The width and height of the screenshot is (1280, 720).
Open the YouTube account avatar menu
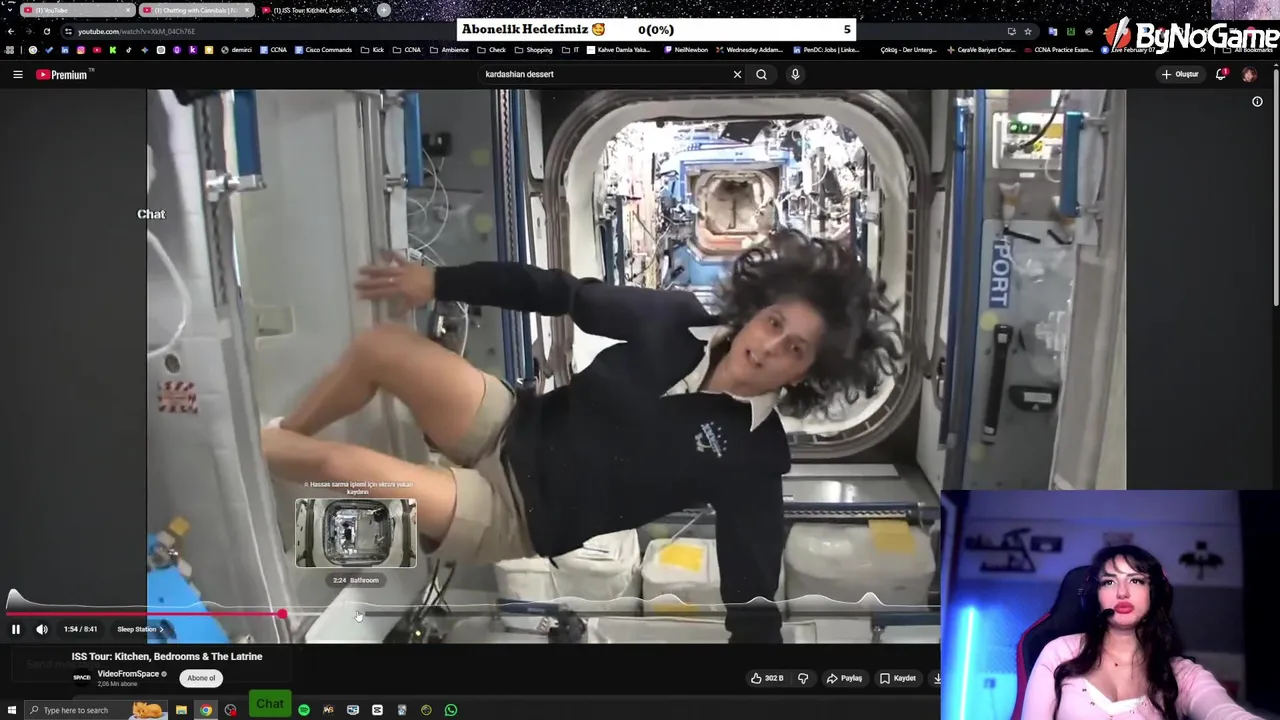[x=1249, y=74]
